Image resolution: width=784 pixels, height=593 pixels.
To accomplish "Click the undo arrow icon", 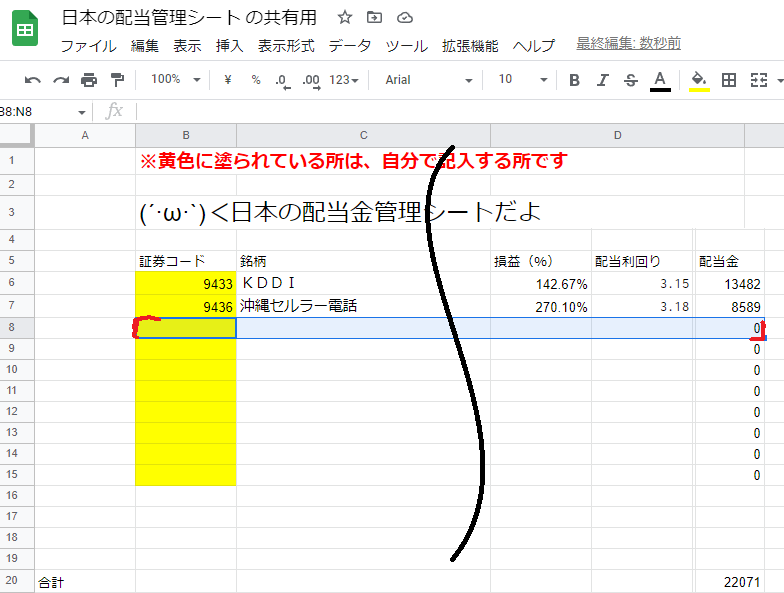I will [x=33, y=80].
